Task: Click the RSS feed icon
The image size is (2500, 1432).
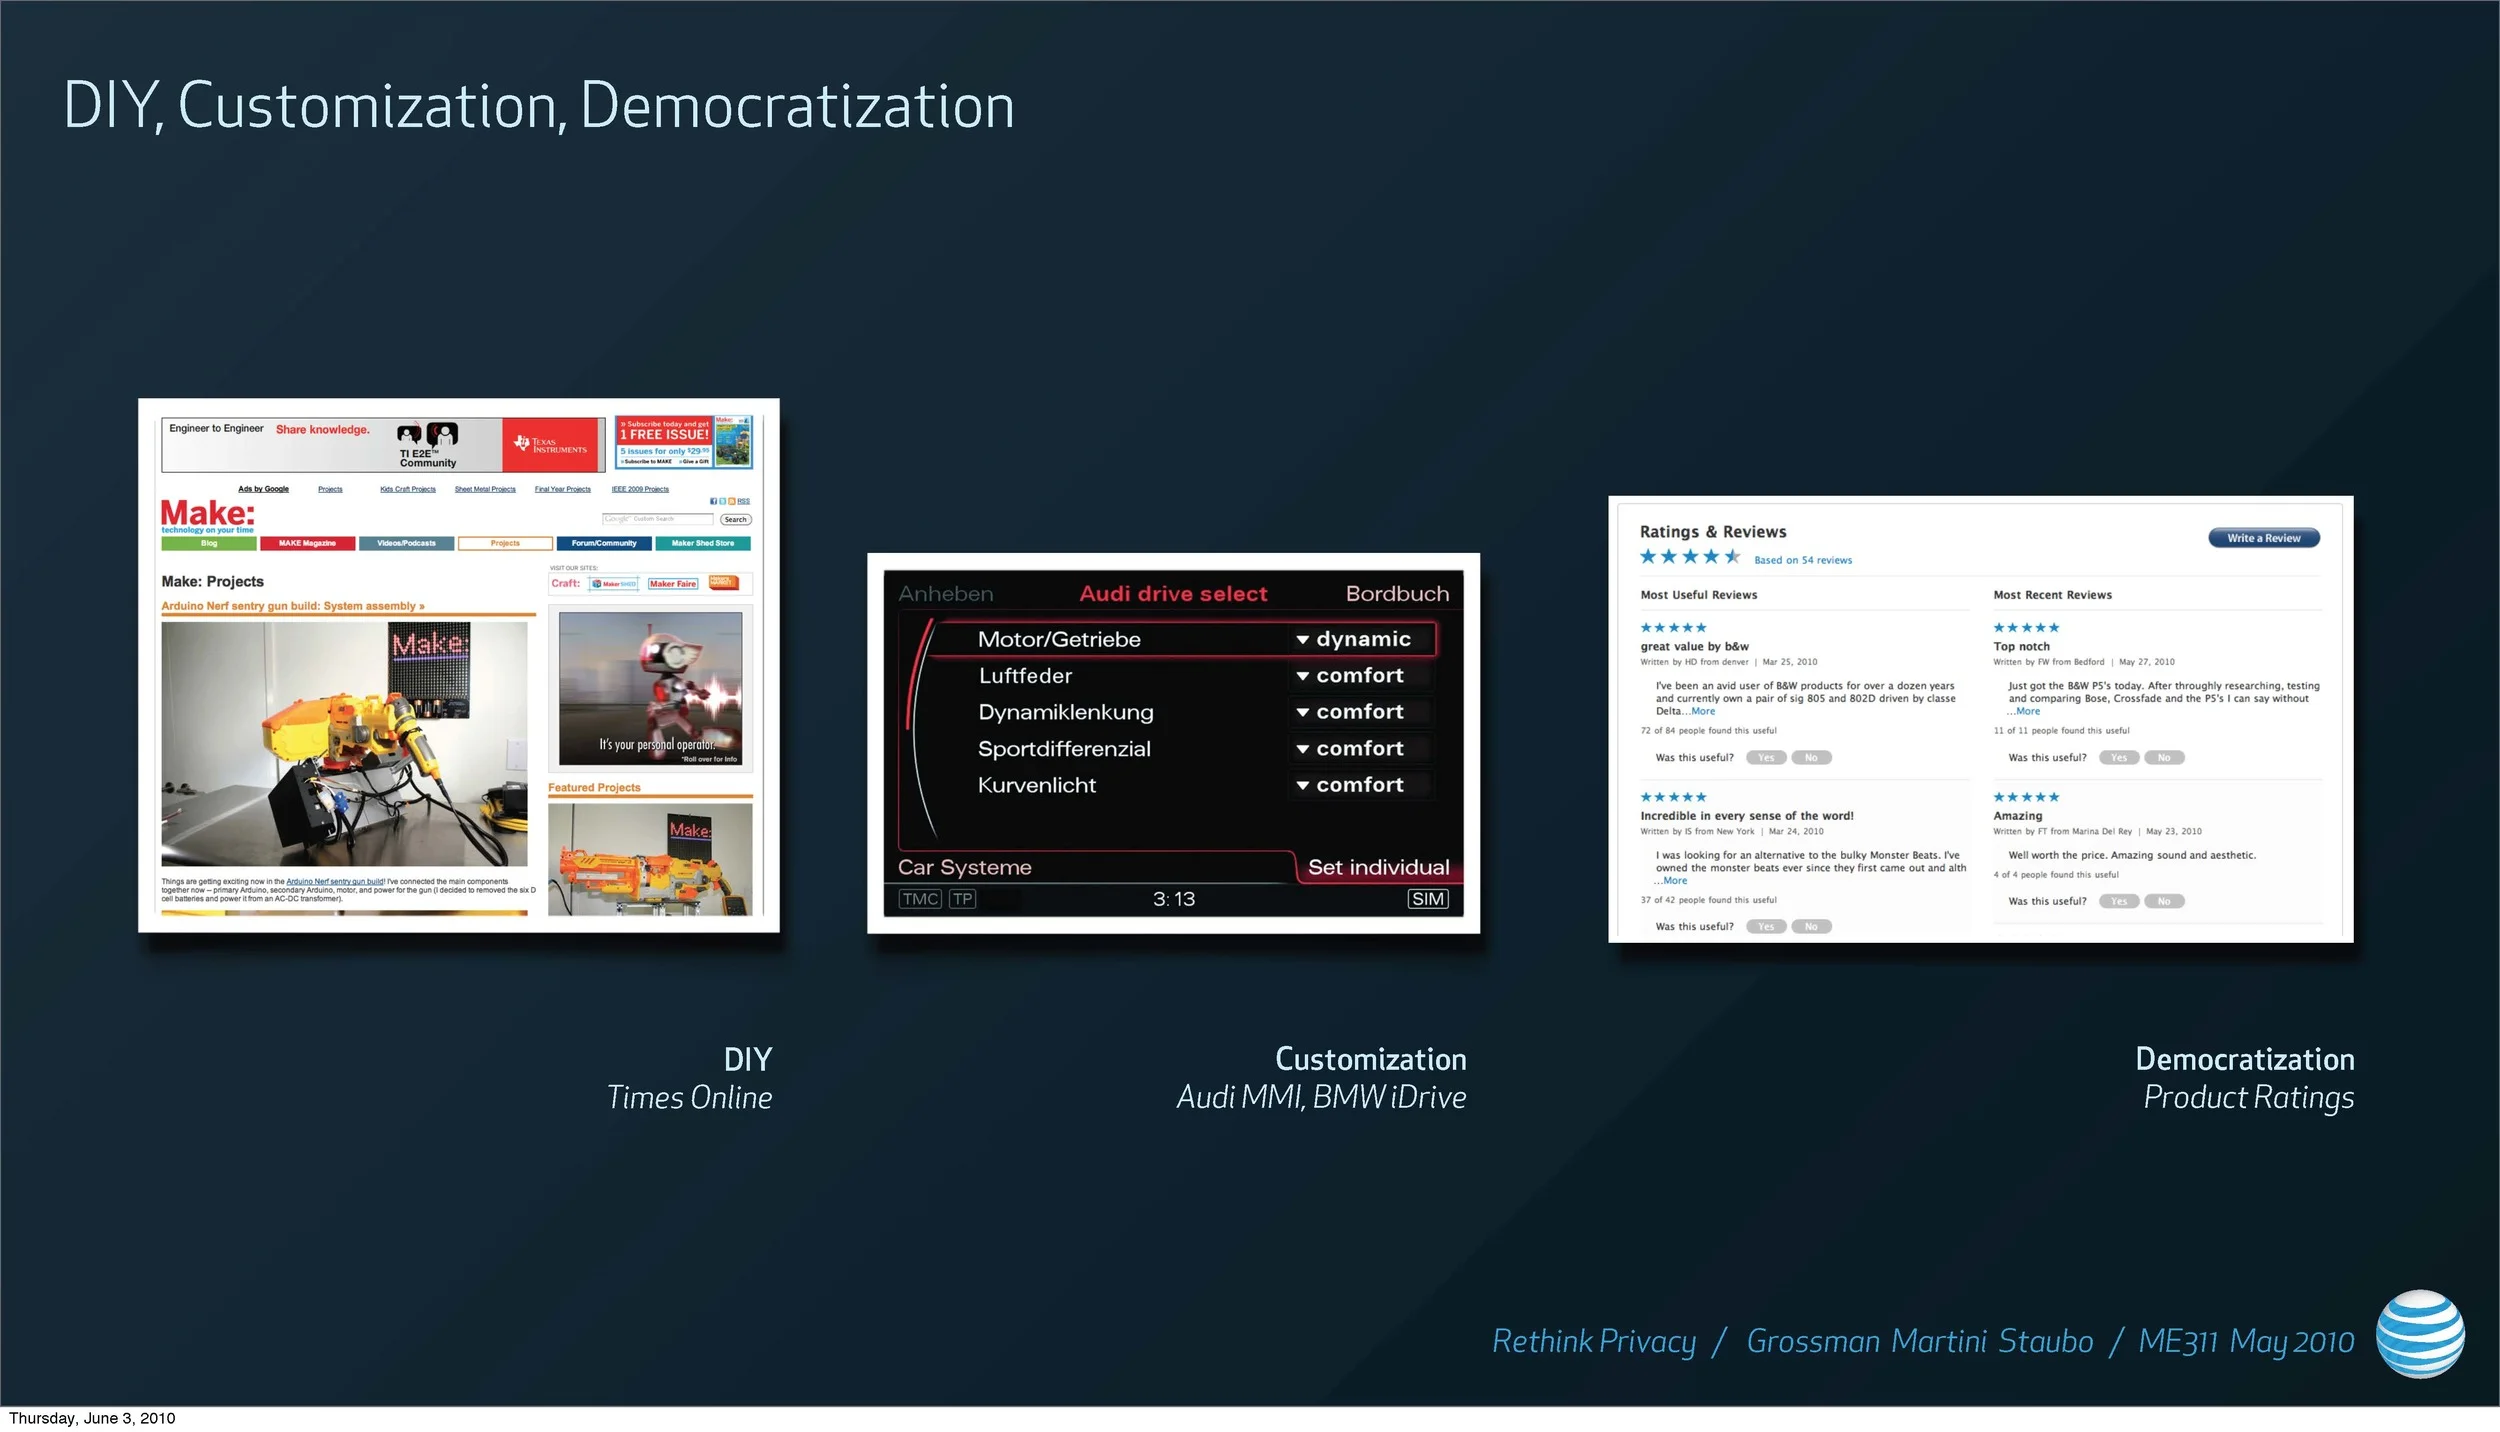Action: point(732,501)
